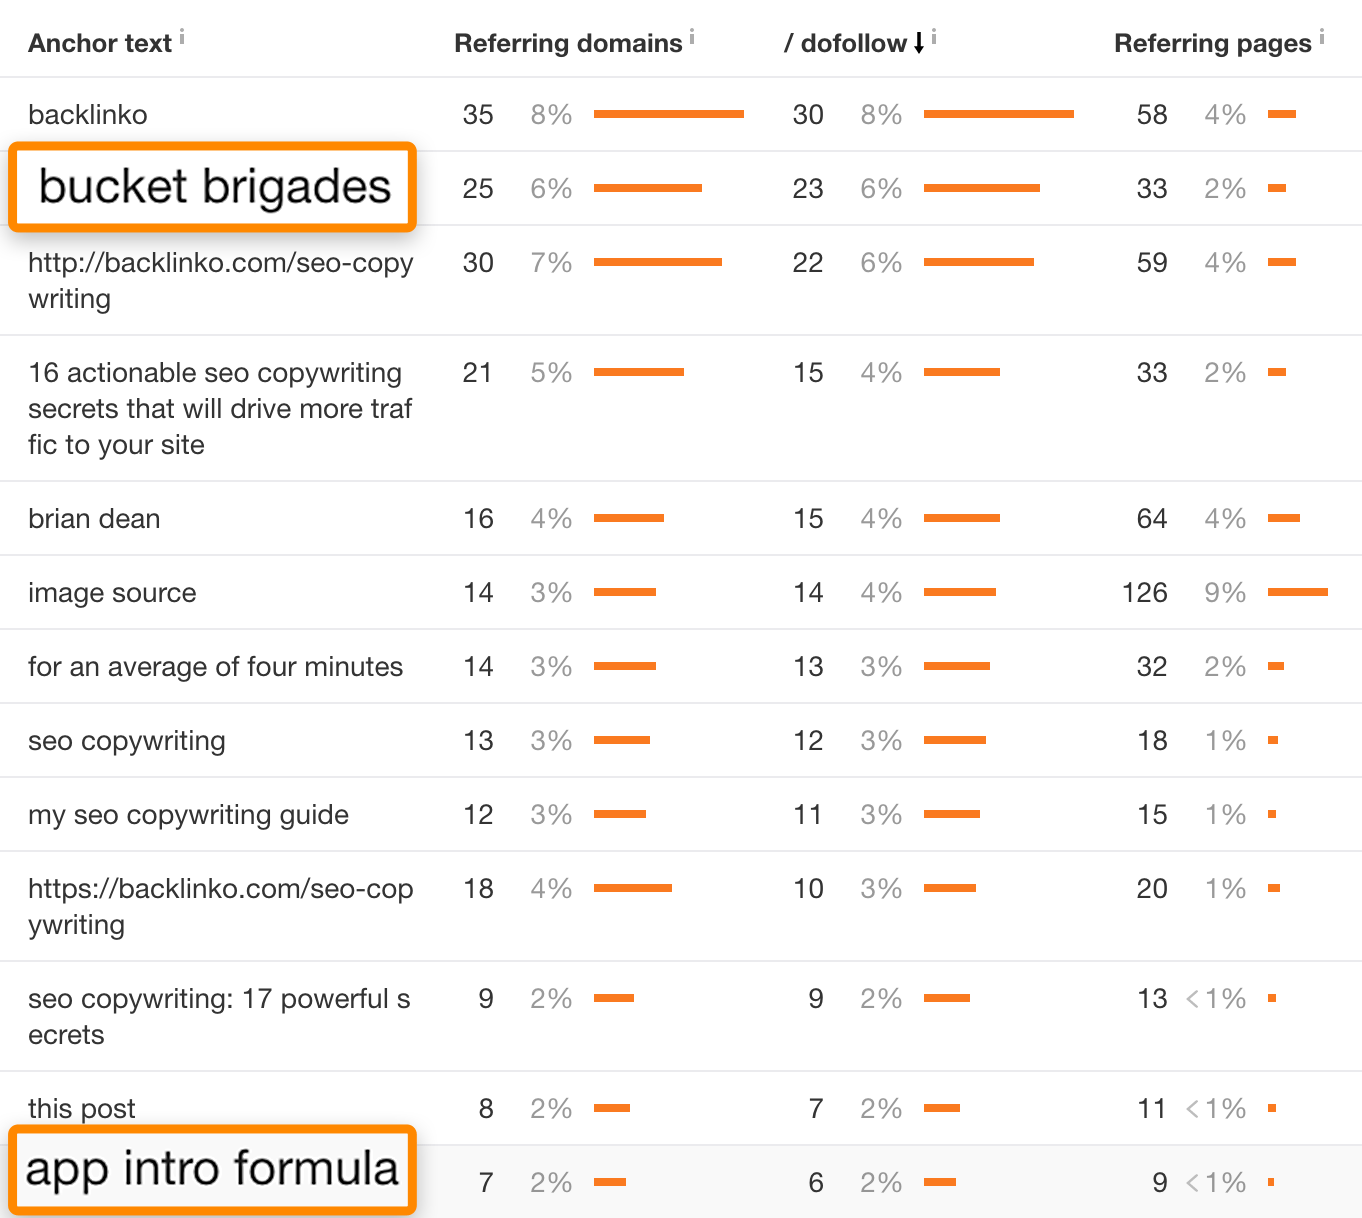Open the backlinko anchor text row
The width and height of the screenshot is (1362, 1218).
click(88, 115)
